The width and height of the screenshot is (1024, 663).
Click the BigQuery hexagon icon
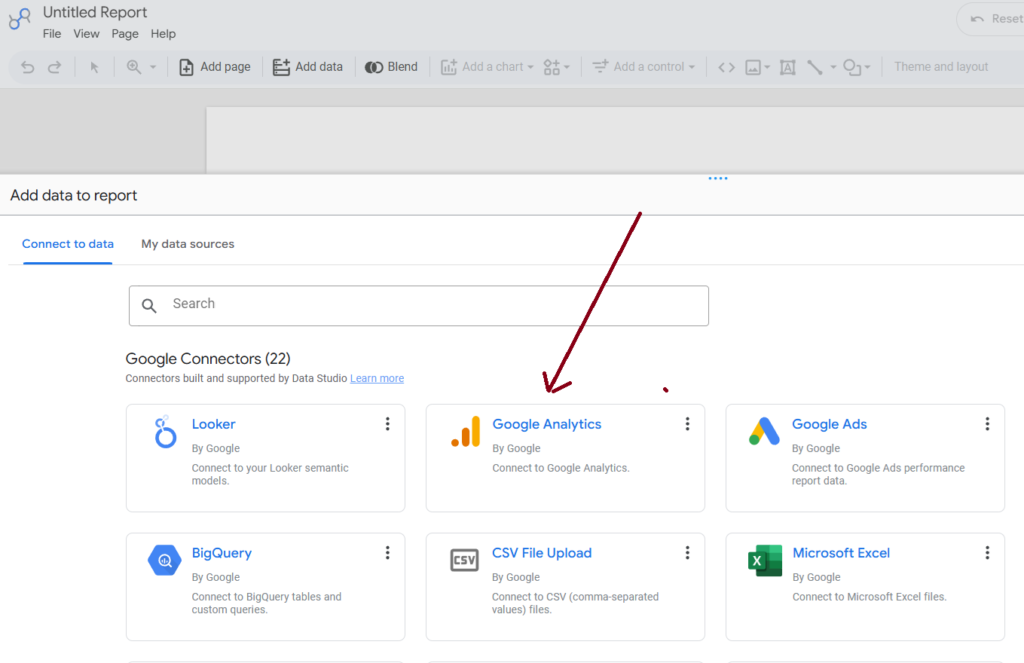click(165, 560)
